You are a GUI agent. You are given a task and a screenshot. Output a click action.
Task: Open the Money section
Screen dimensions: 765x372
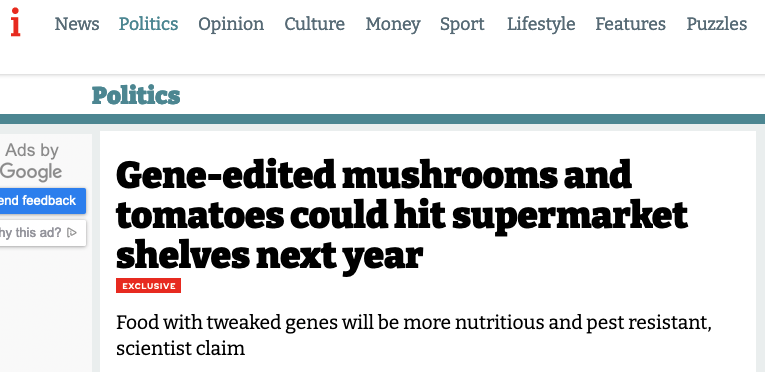[x=393, y=24]
